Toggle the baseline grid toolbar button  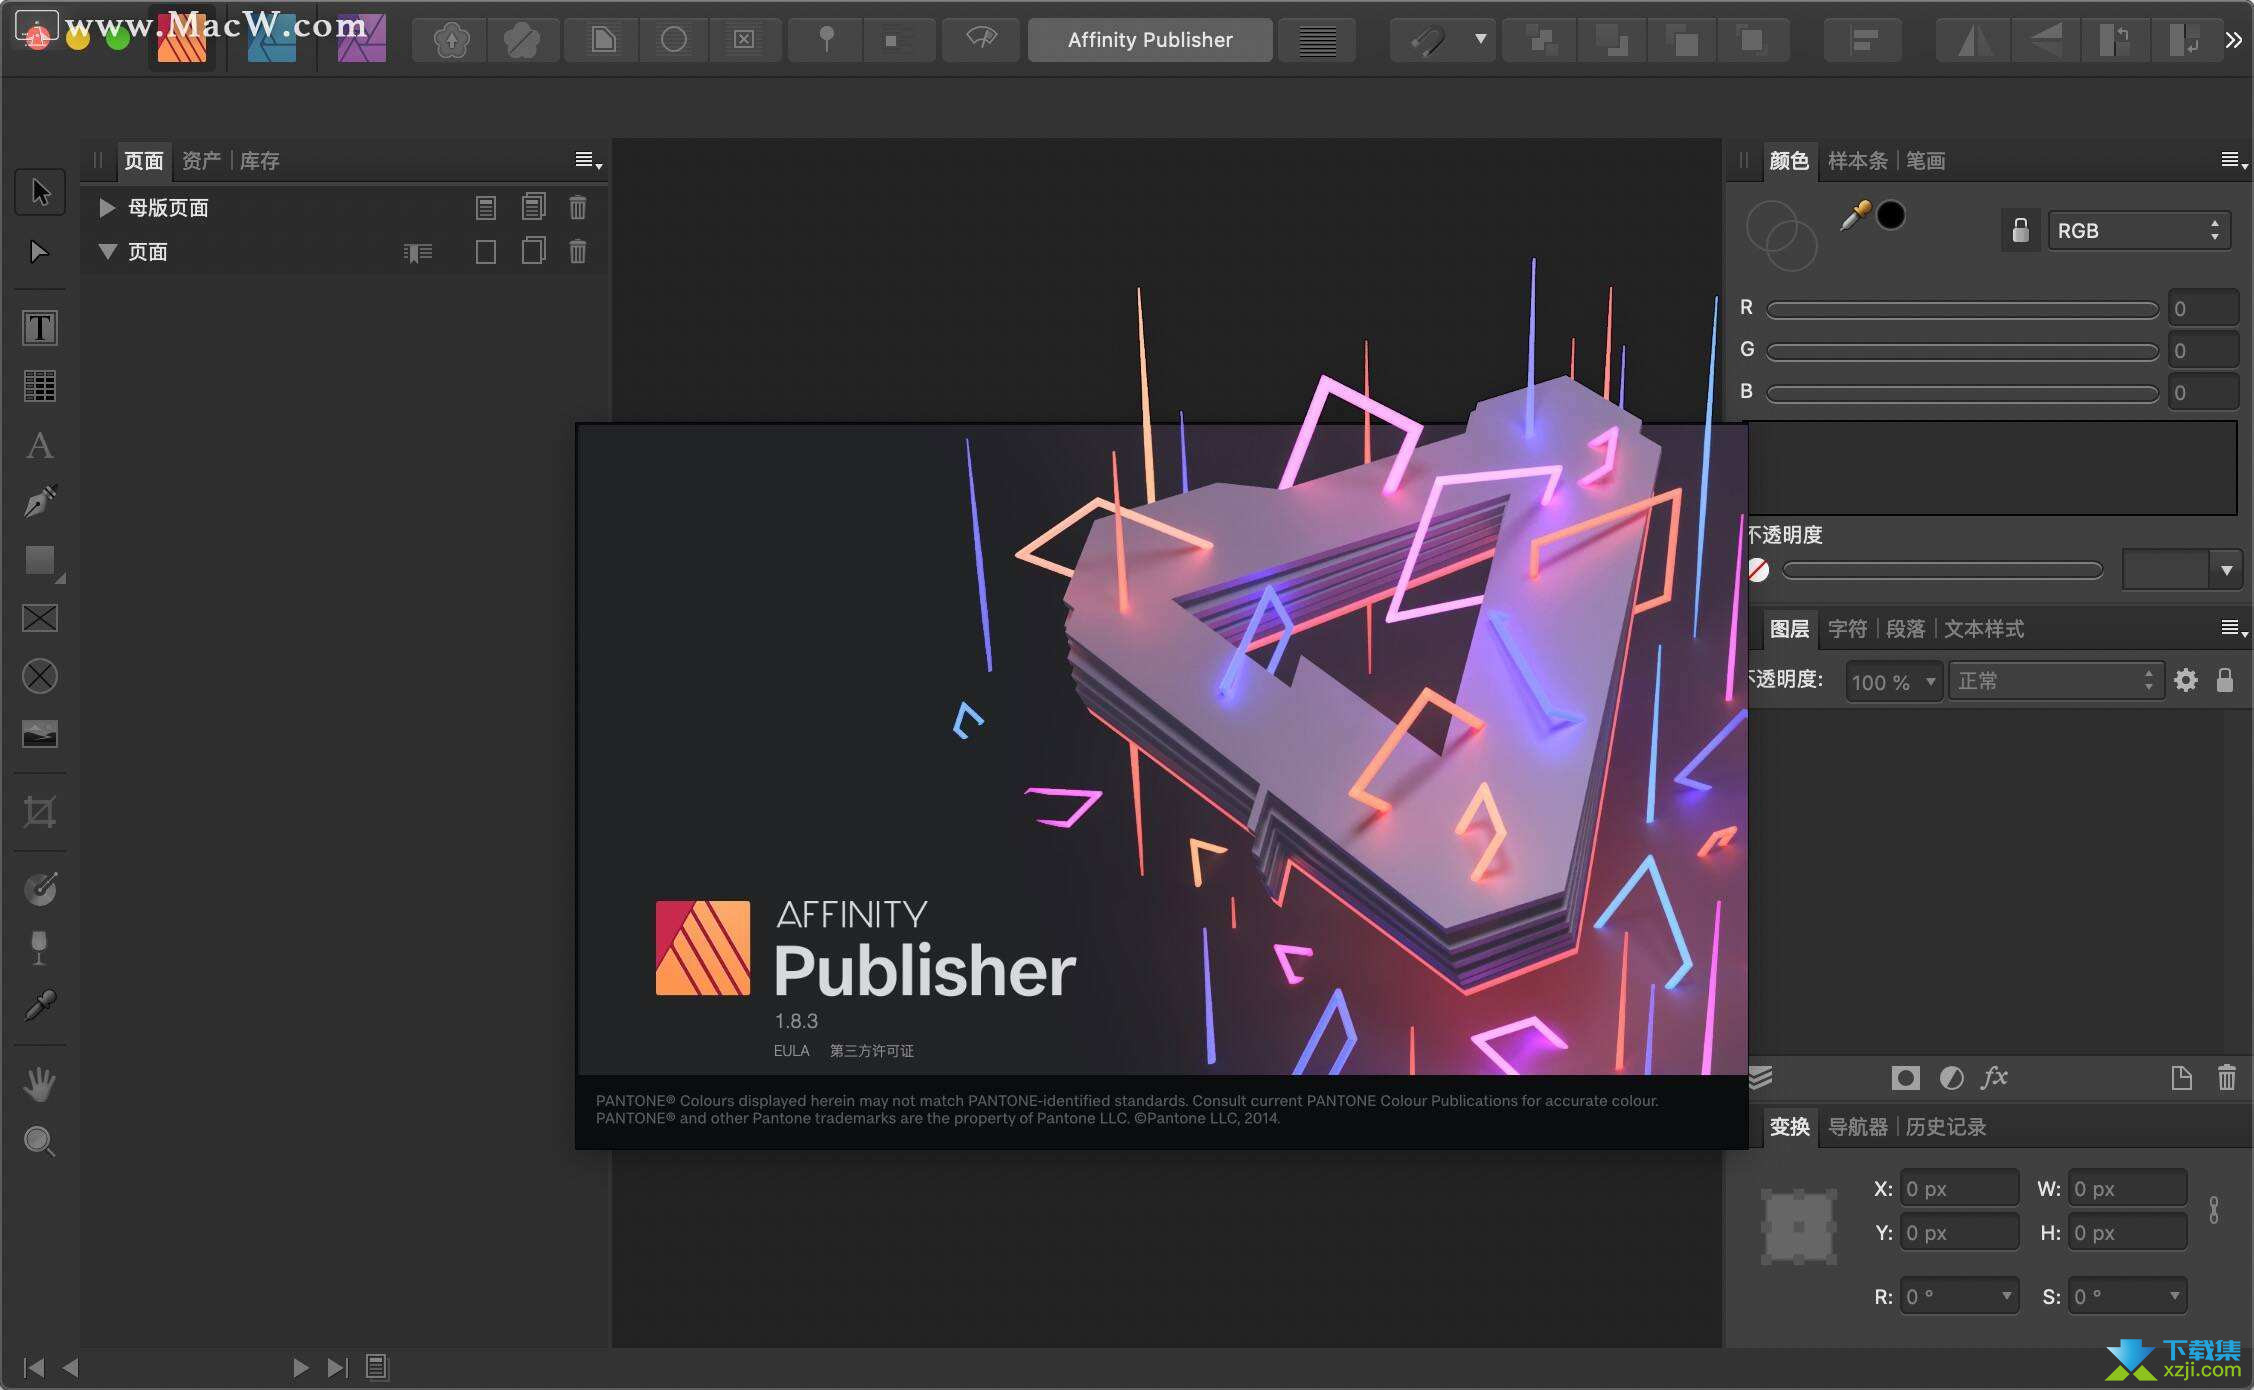coord(1317,40)
